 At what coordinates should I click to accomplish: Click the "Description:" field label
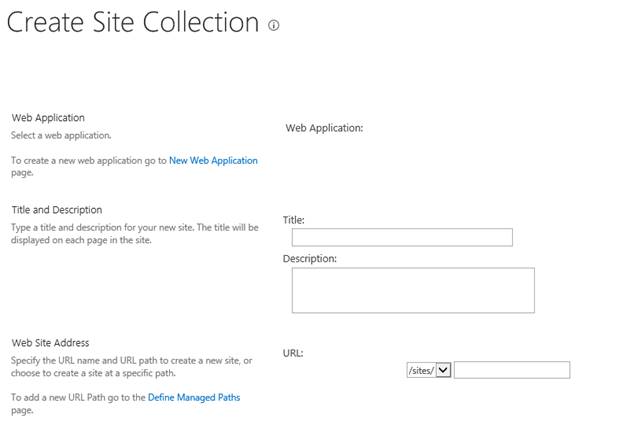(x=310, y=258)
